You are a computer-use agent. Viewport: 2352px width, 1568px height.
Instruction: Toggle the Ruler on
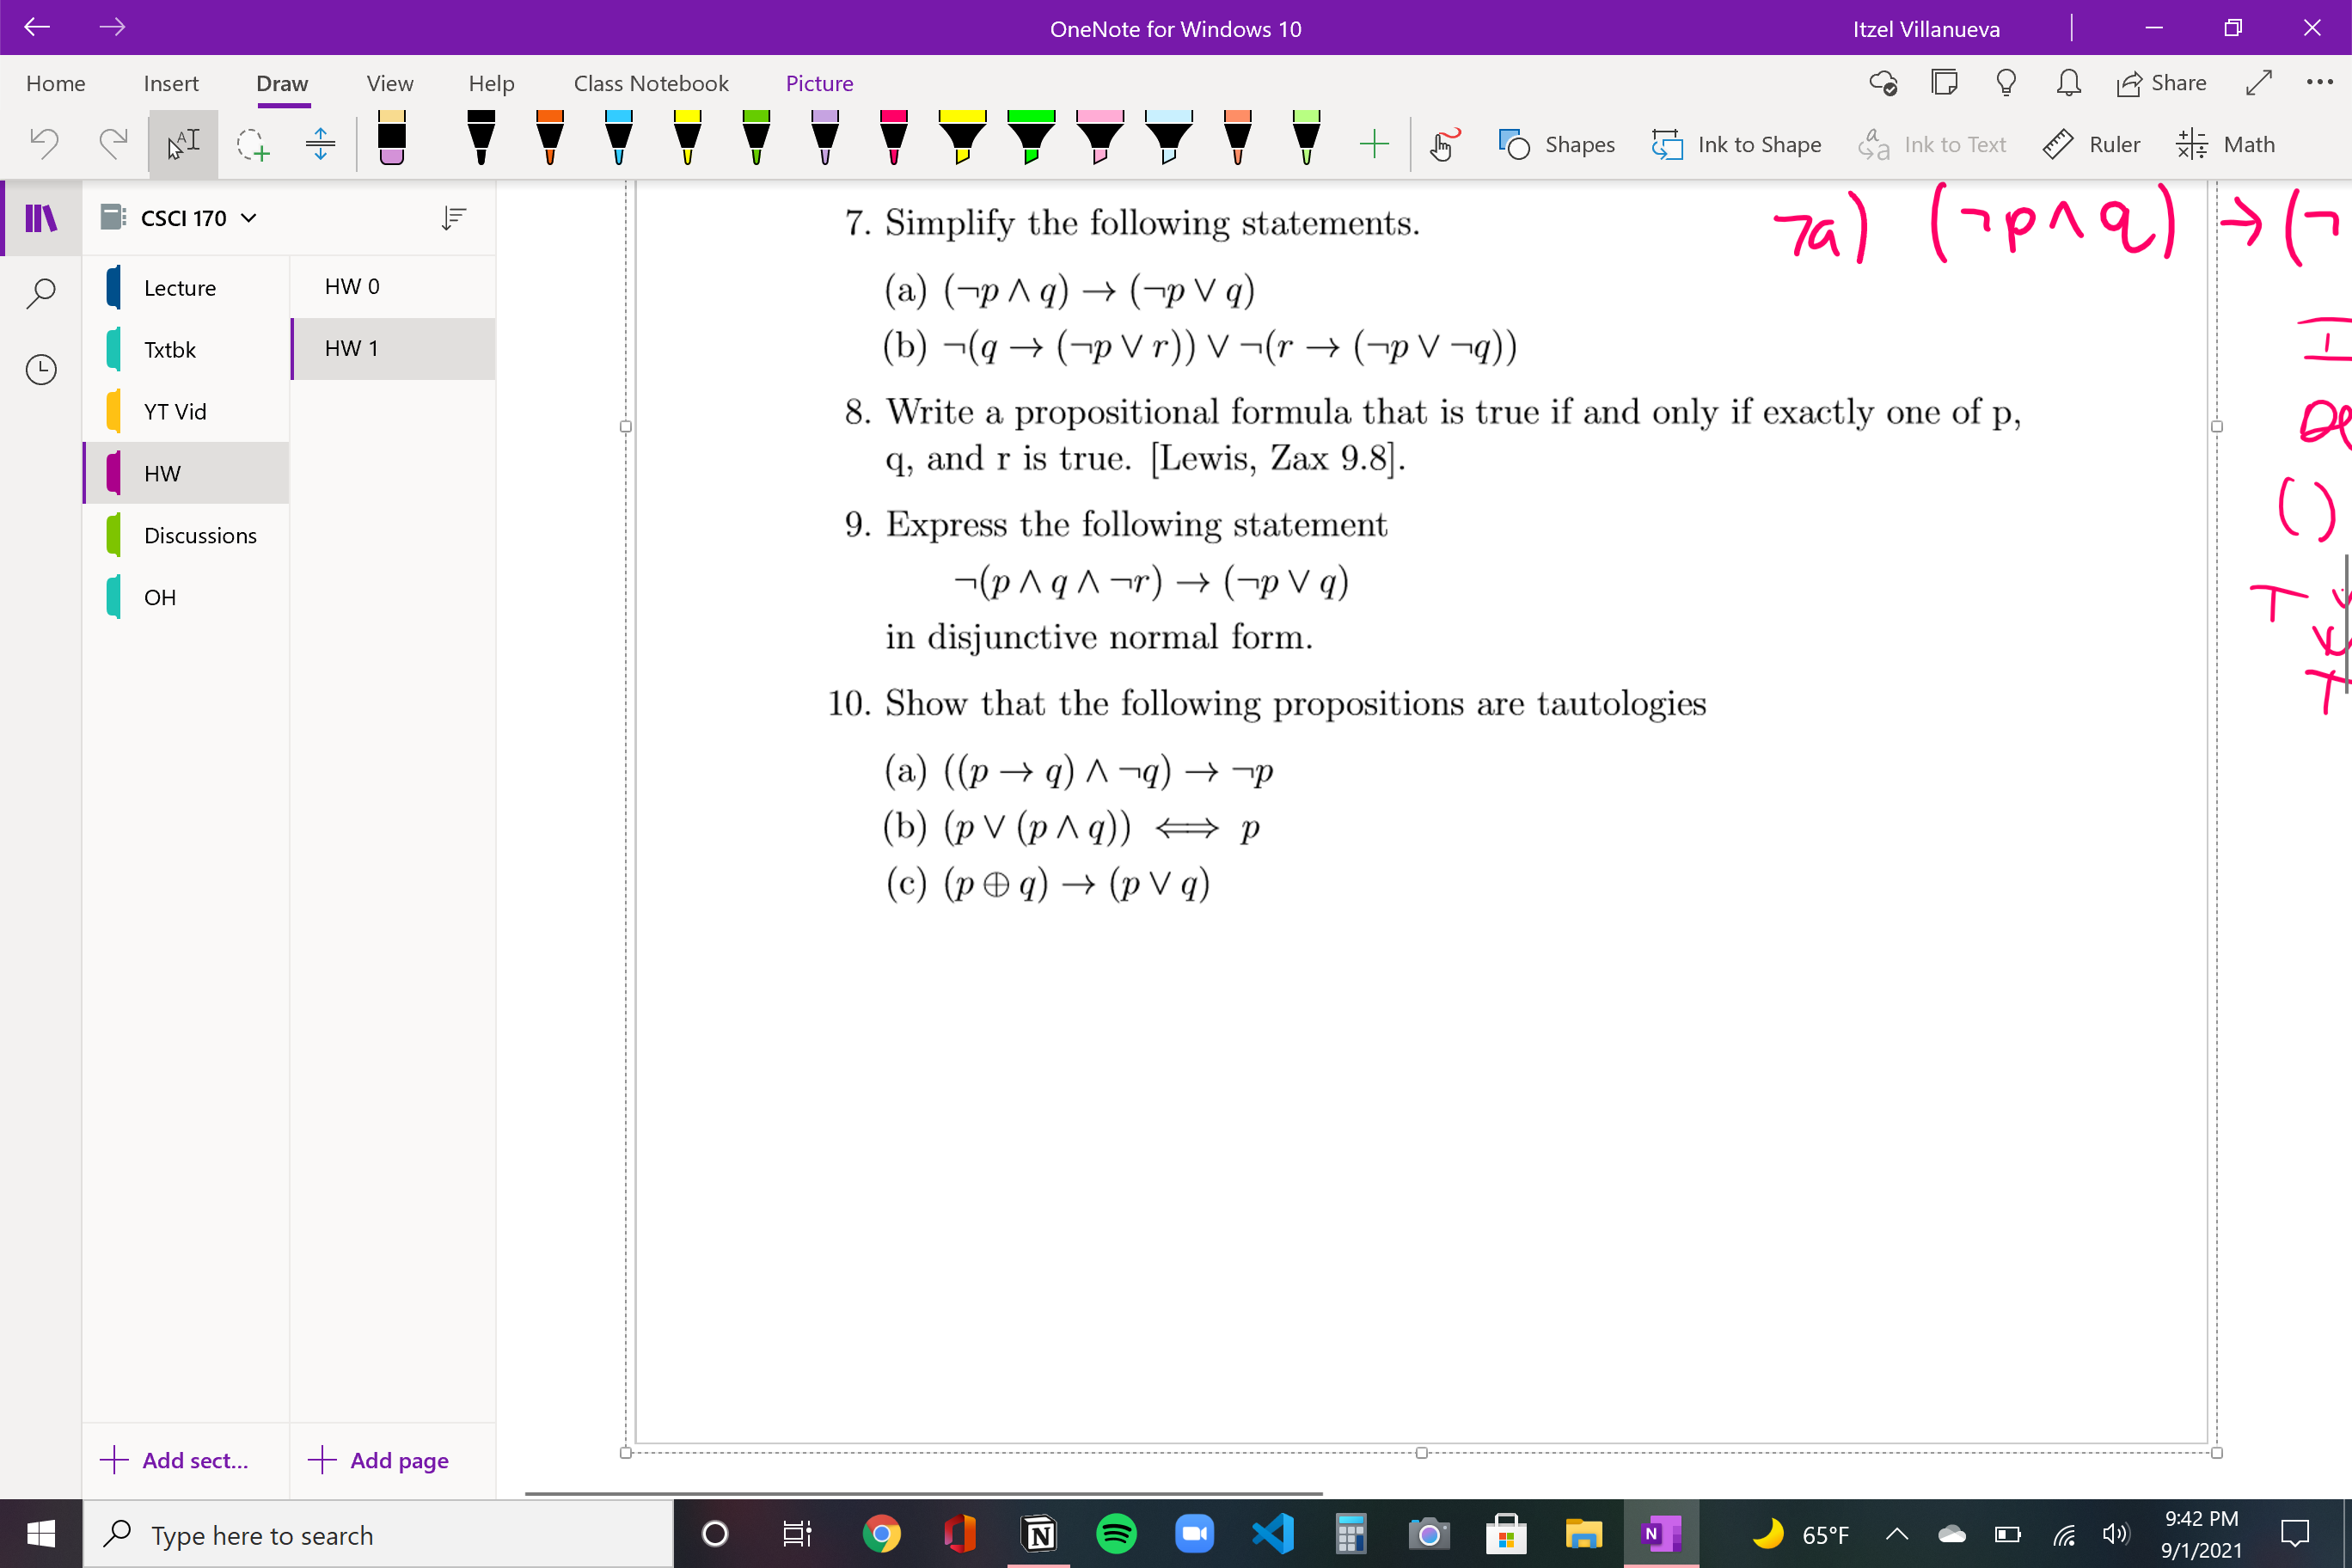point(2092,144)
